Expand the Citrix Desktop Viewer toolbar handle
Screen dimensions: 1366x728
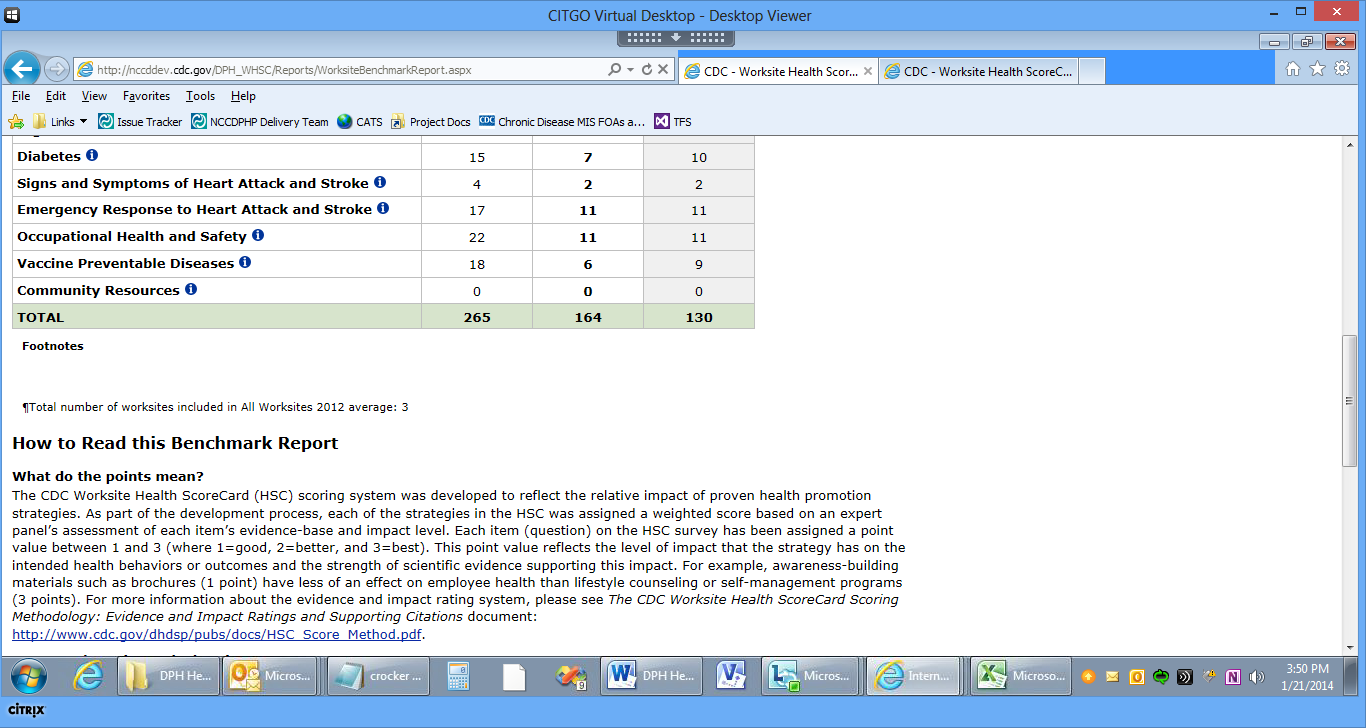[676, 37]
